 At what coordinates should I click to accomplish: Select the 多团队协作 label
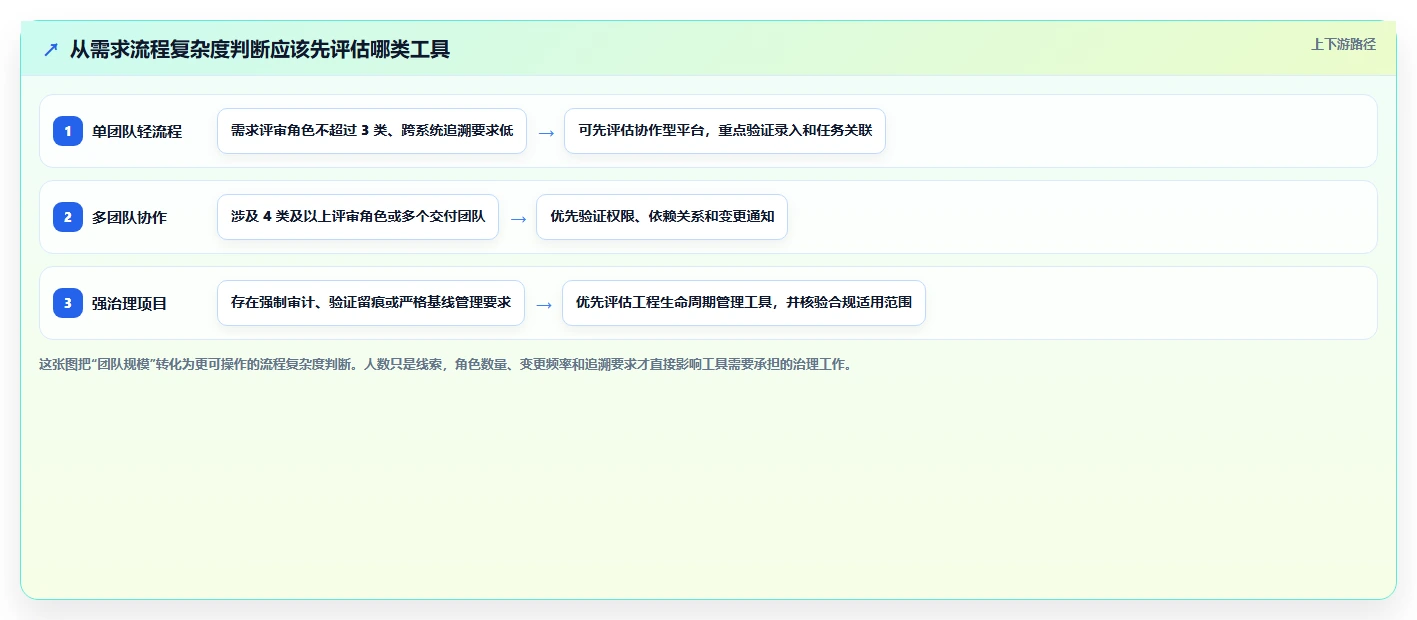[129, 217]
